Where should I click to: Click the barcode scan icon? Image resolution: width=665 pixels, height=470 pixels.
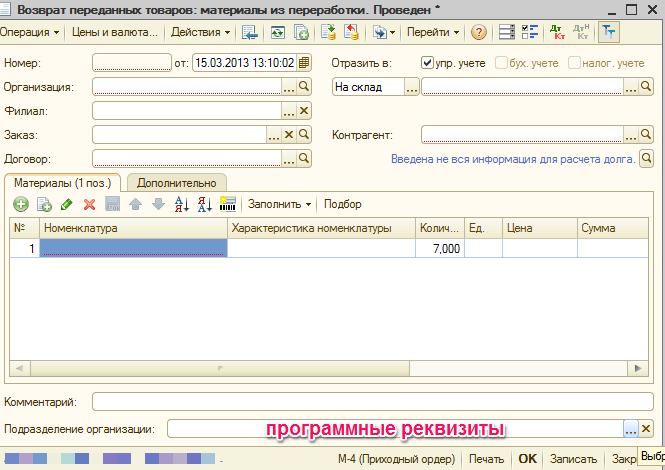click(227, 204)
